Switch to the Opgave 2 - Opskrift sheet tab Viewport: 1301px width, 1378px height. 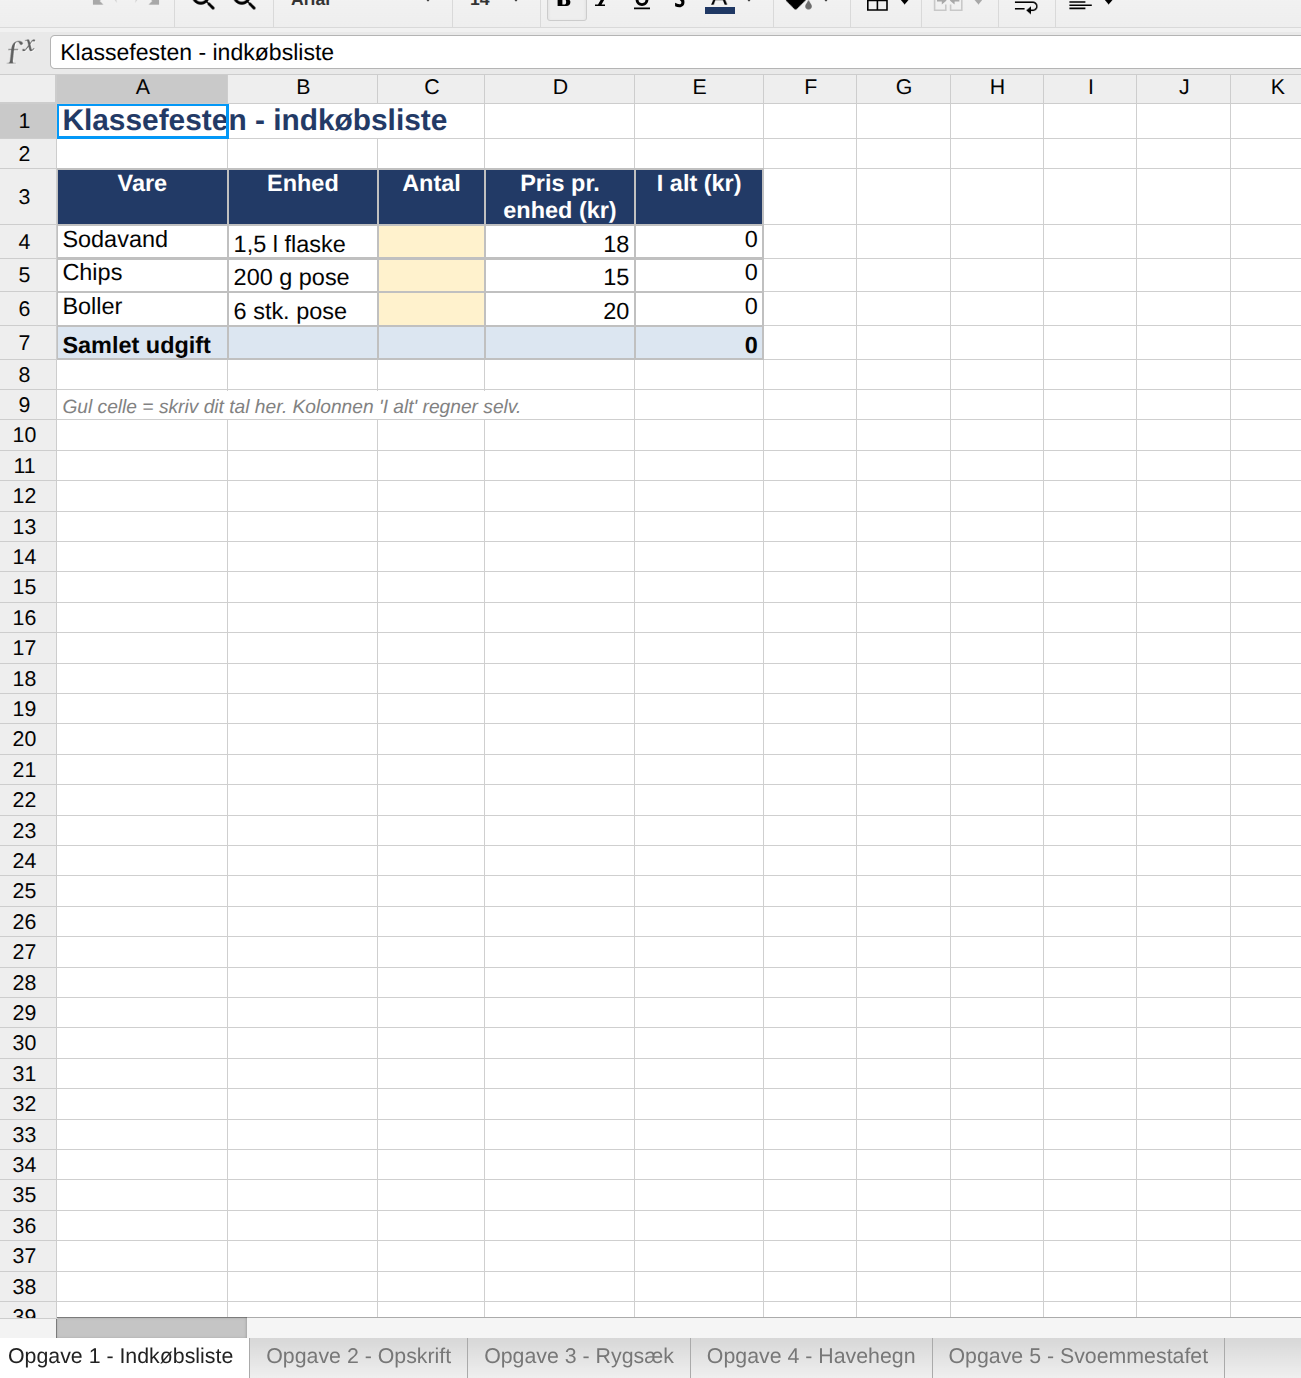(358, 1357)
